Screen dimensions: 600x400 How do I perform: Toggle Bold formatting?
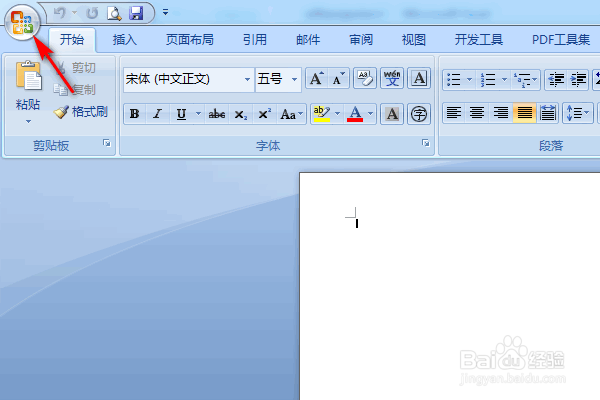click(x=134, y=114)
